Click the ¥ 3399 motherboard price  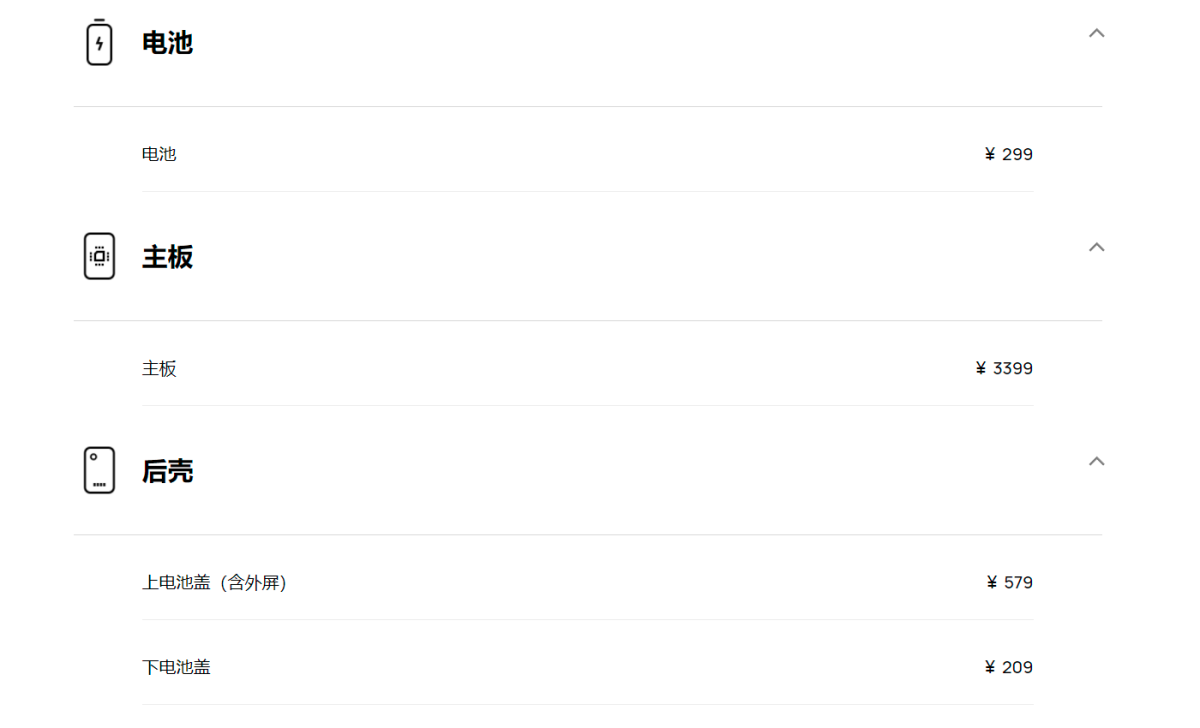[1004, 368]
